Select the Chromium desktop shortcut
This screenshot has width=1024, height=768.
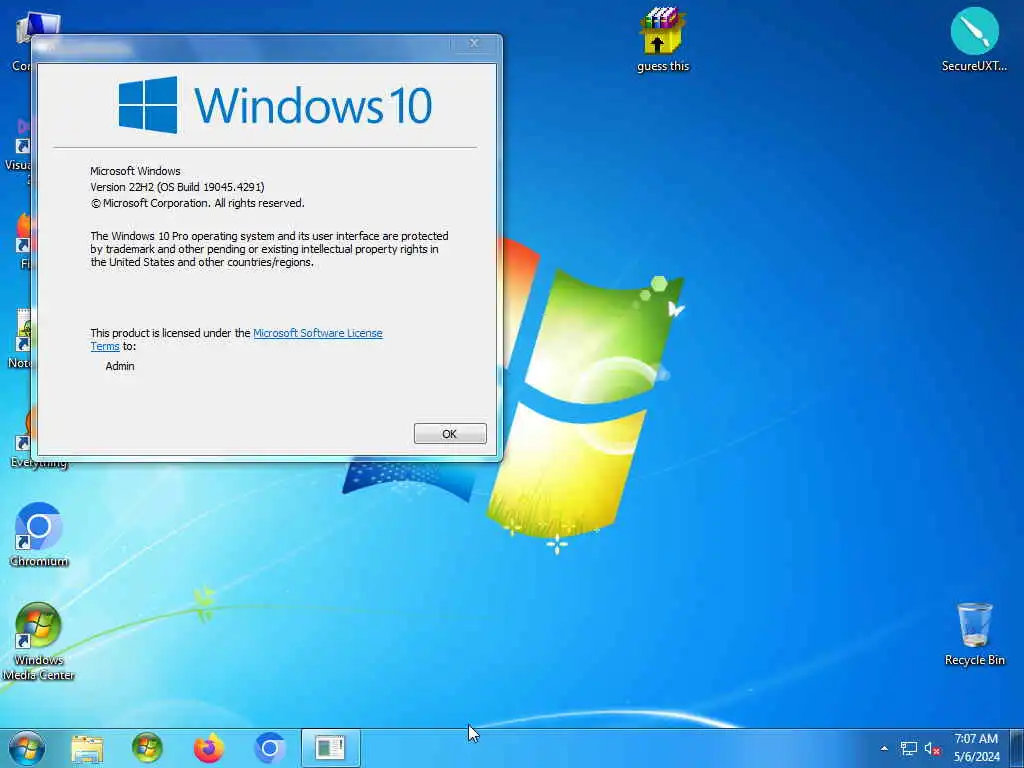pos(39,534)
